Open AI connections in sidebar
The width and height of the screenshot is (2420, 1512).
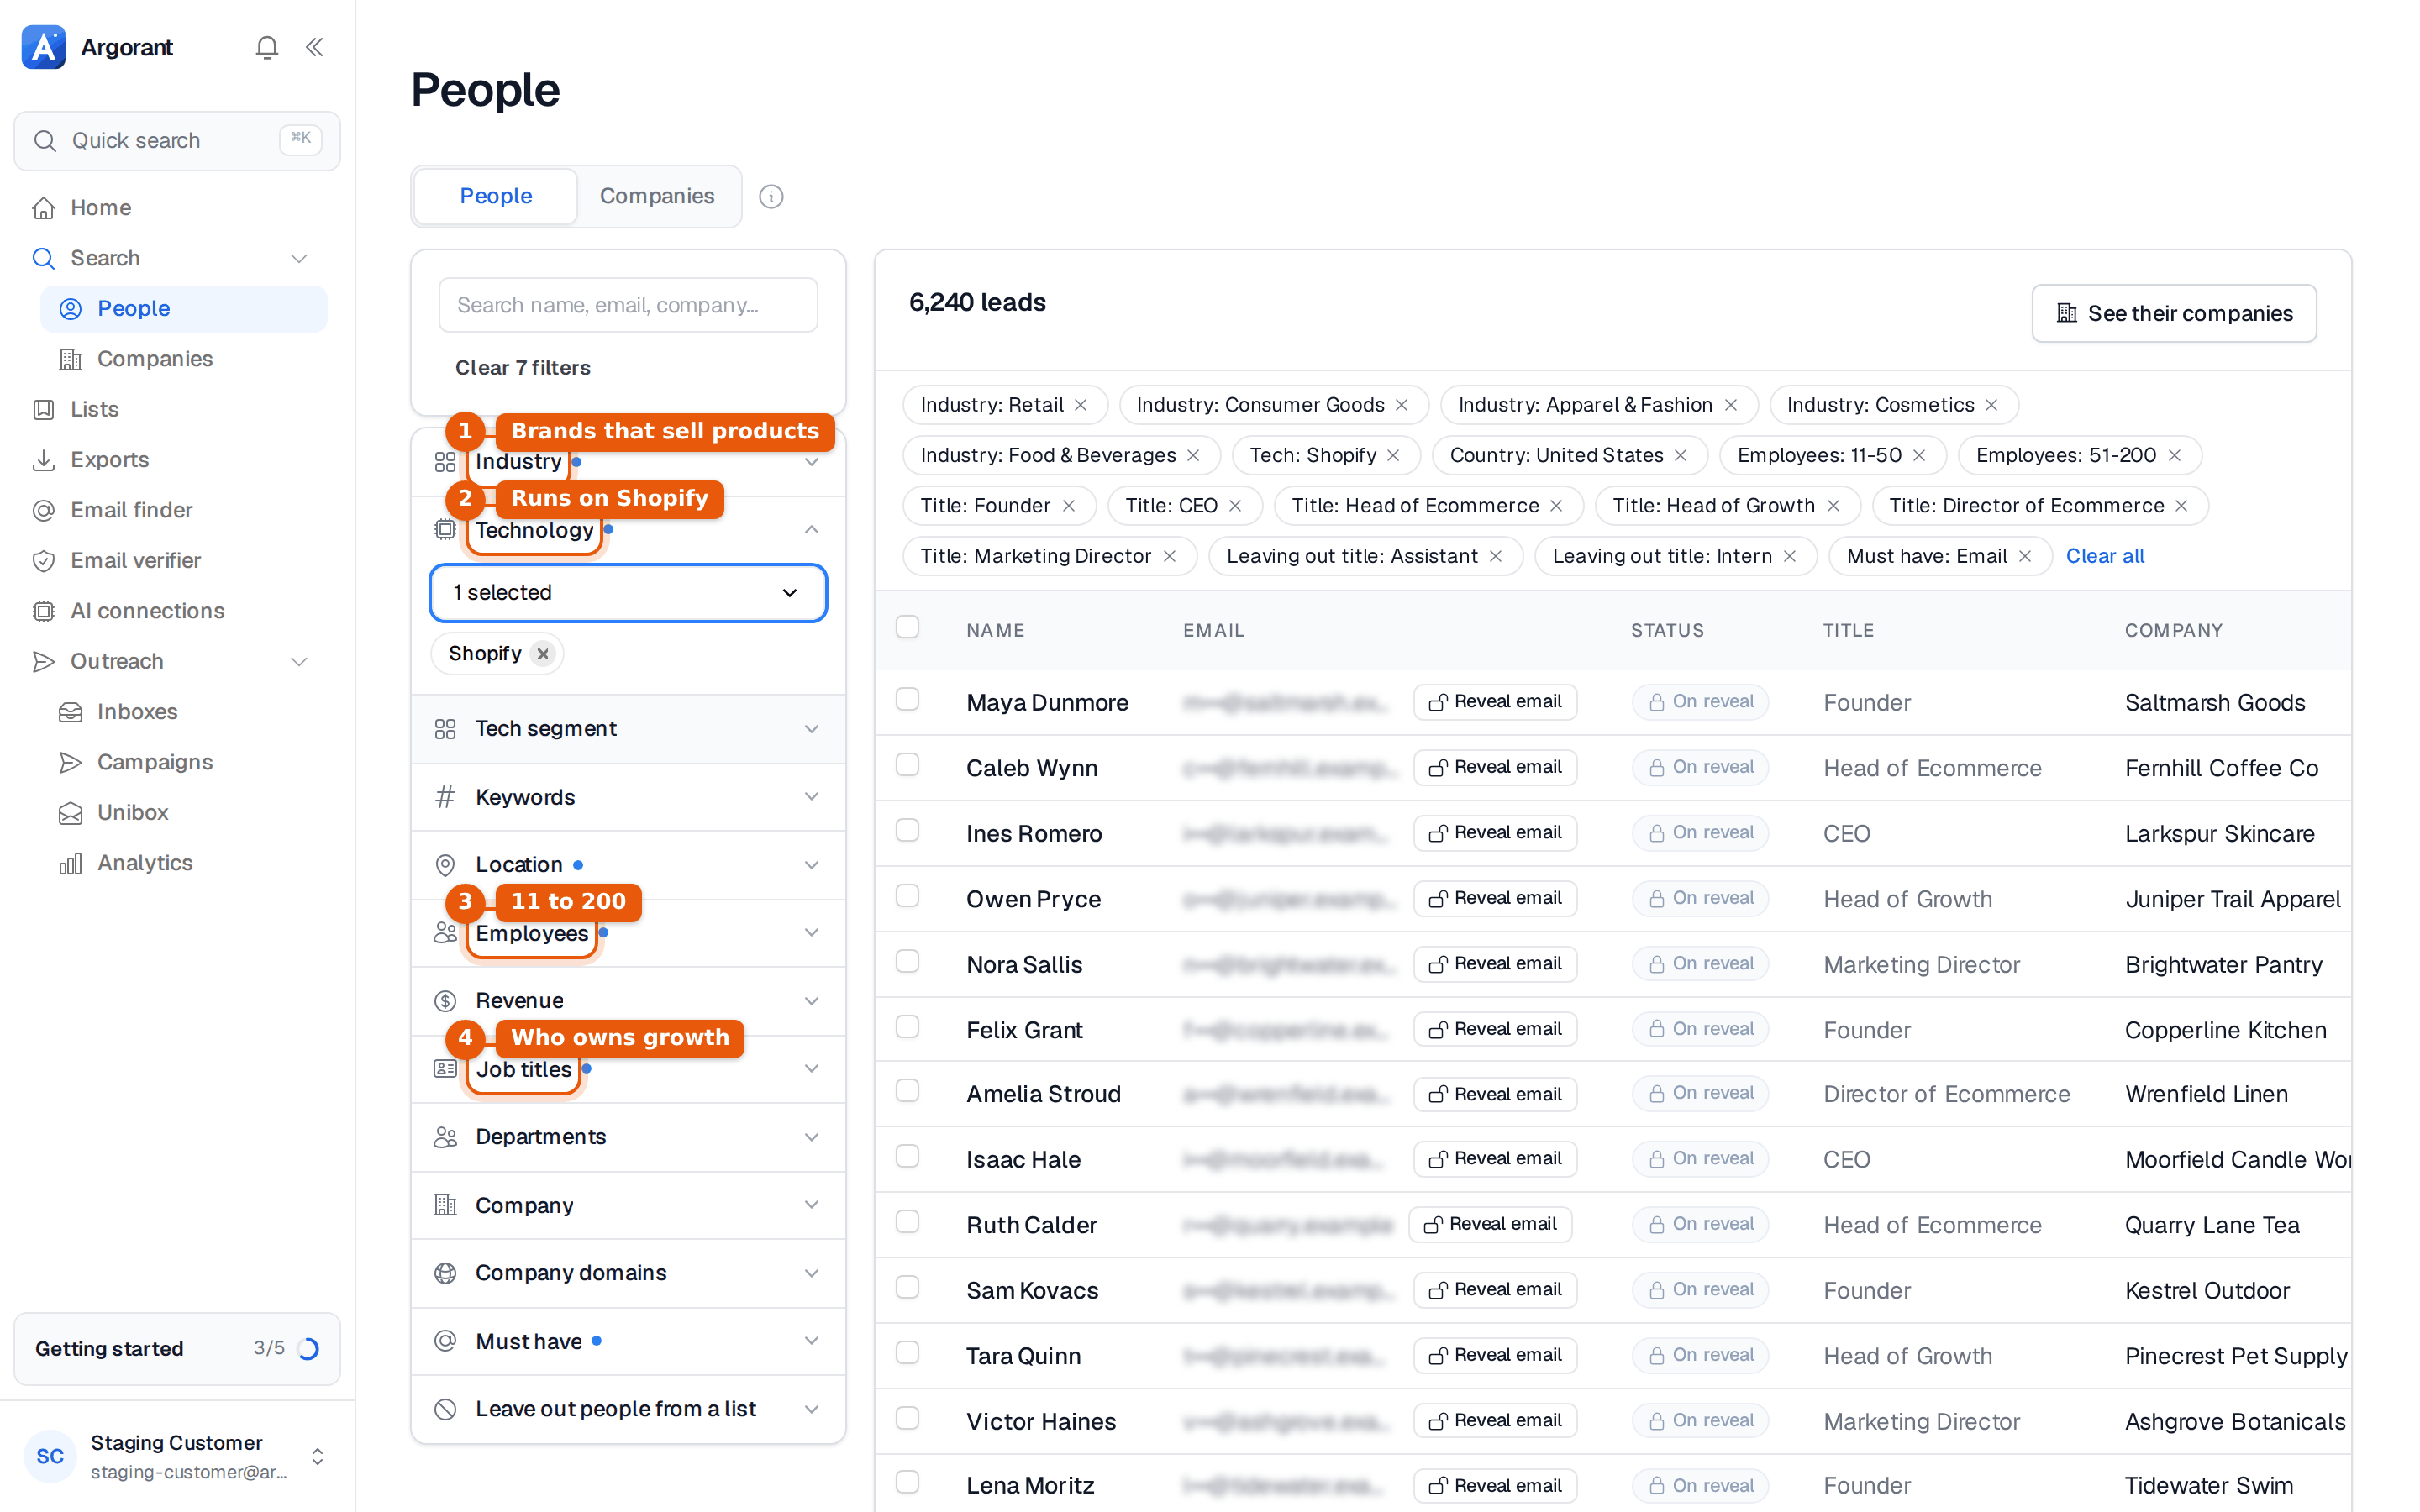[x=177, y=611]
